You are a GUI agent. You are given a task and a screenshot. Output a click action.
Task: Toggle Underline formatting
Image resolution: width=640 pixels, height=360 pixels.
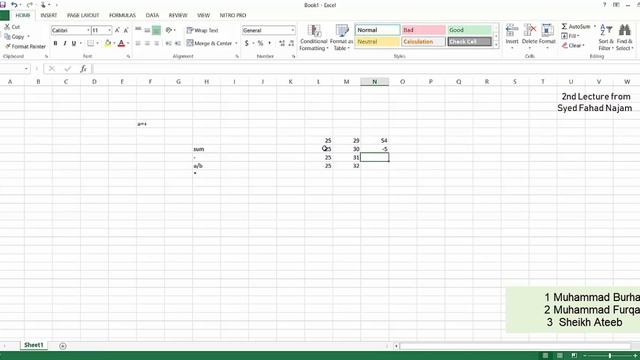[x=74, y=43]
